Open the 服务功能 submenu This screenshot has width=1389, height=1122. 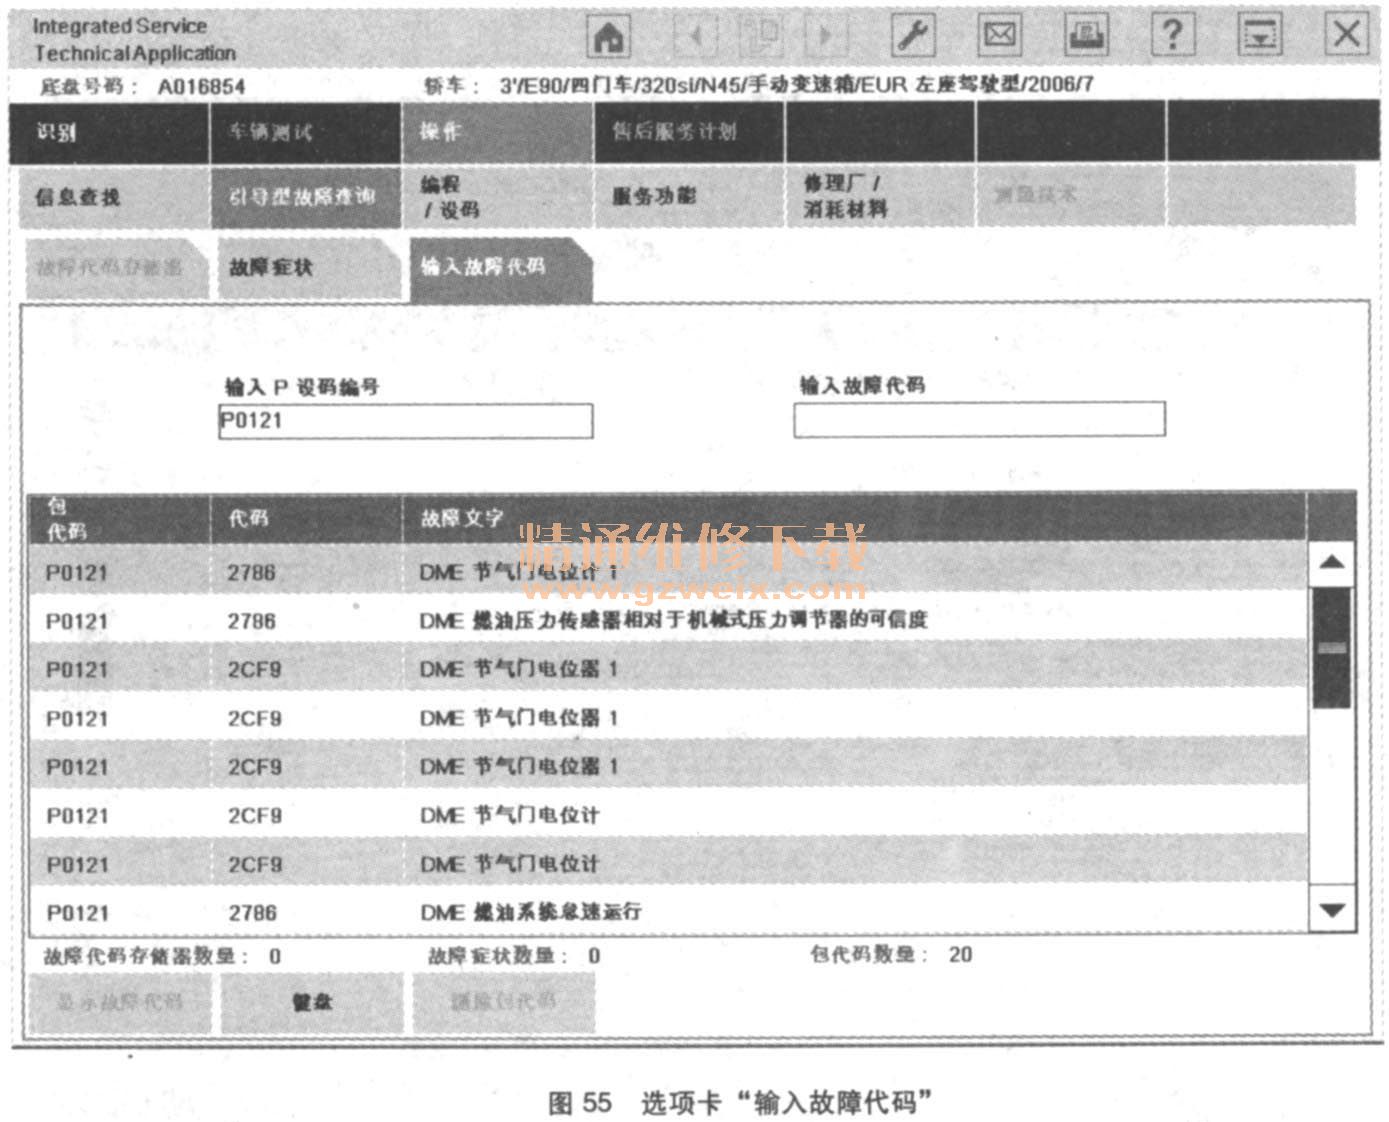tap(689, 196)
